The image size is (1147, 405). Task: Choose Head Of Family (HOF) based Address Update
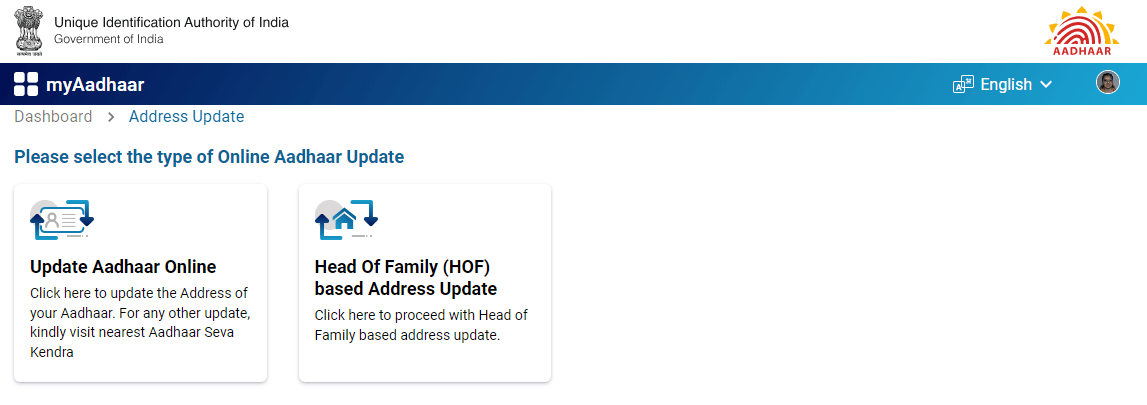coord(405,278)
